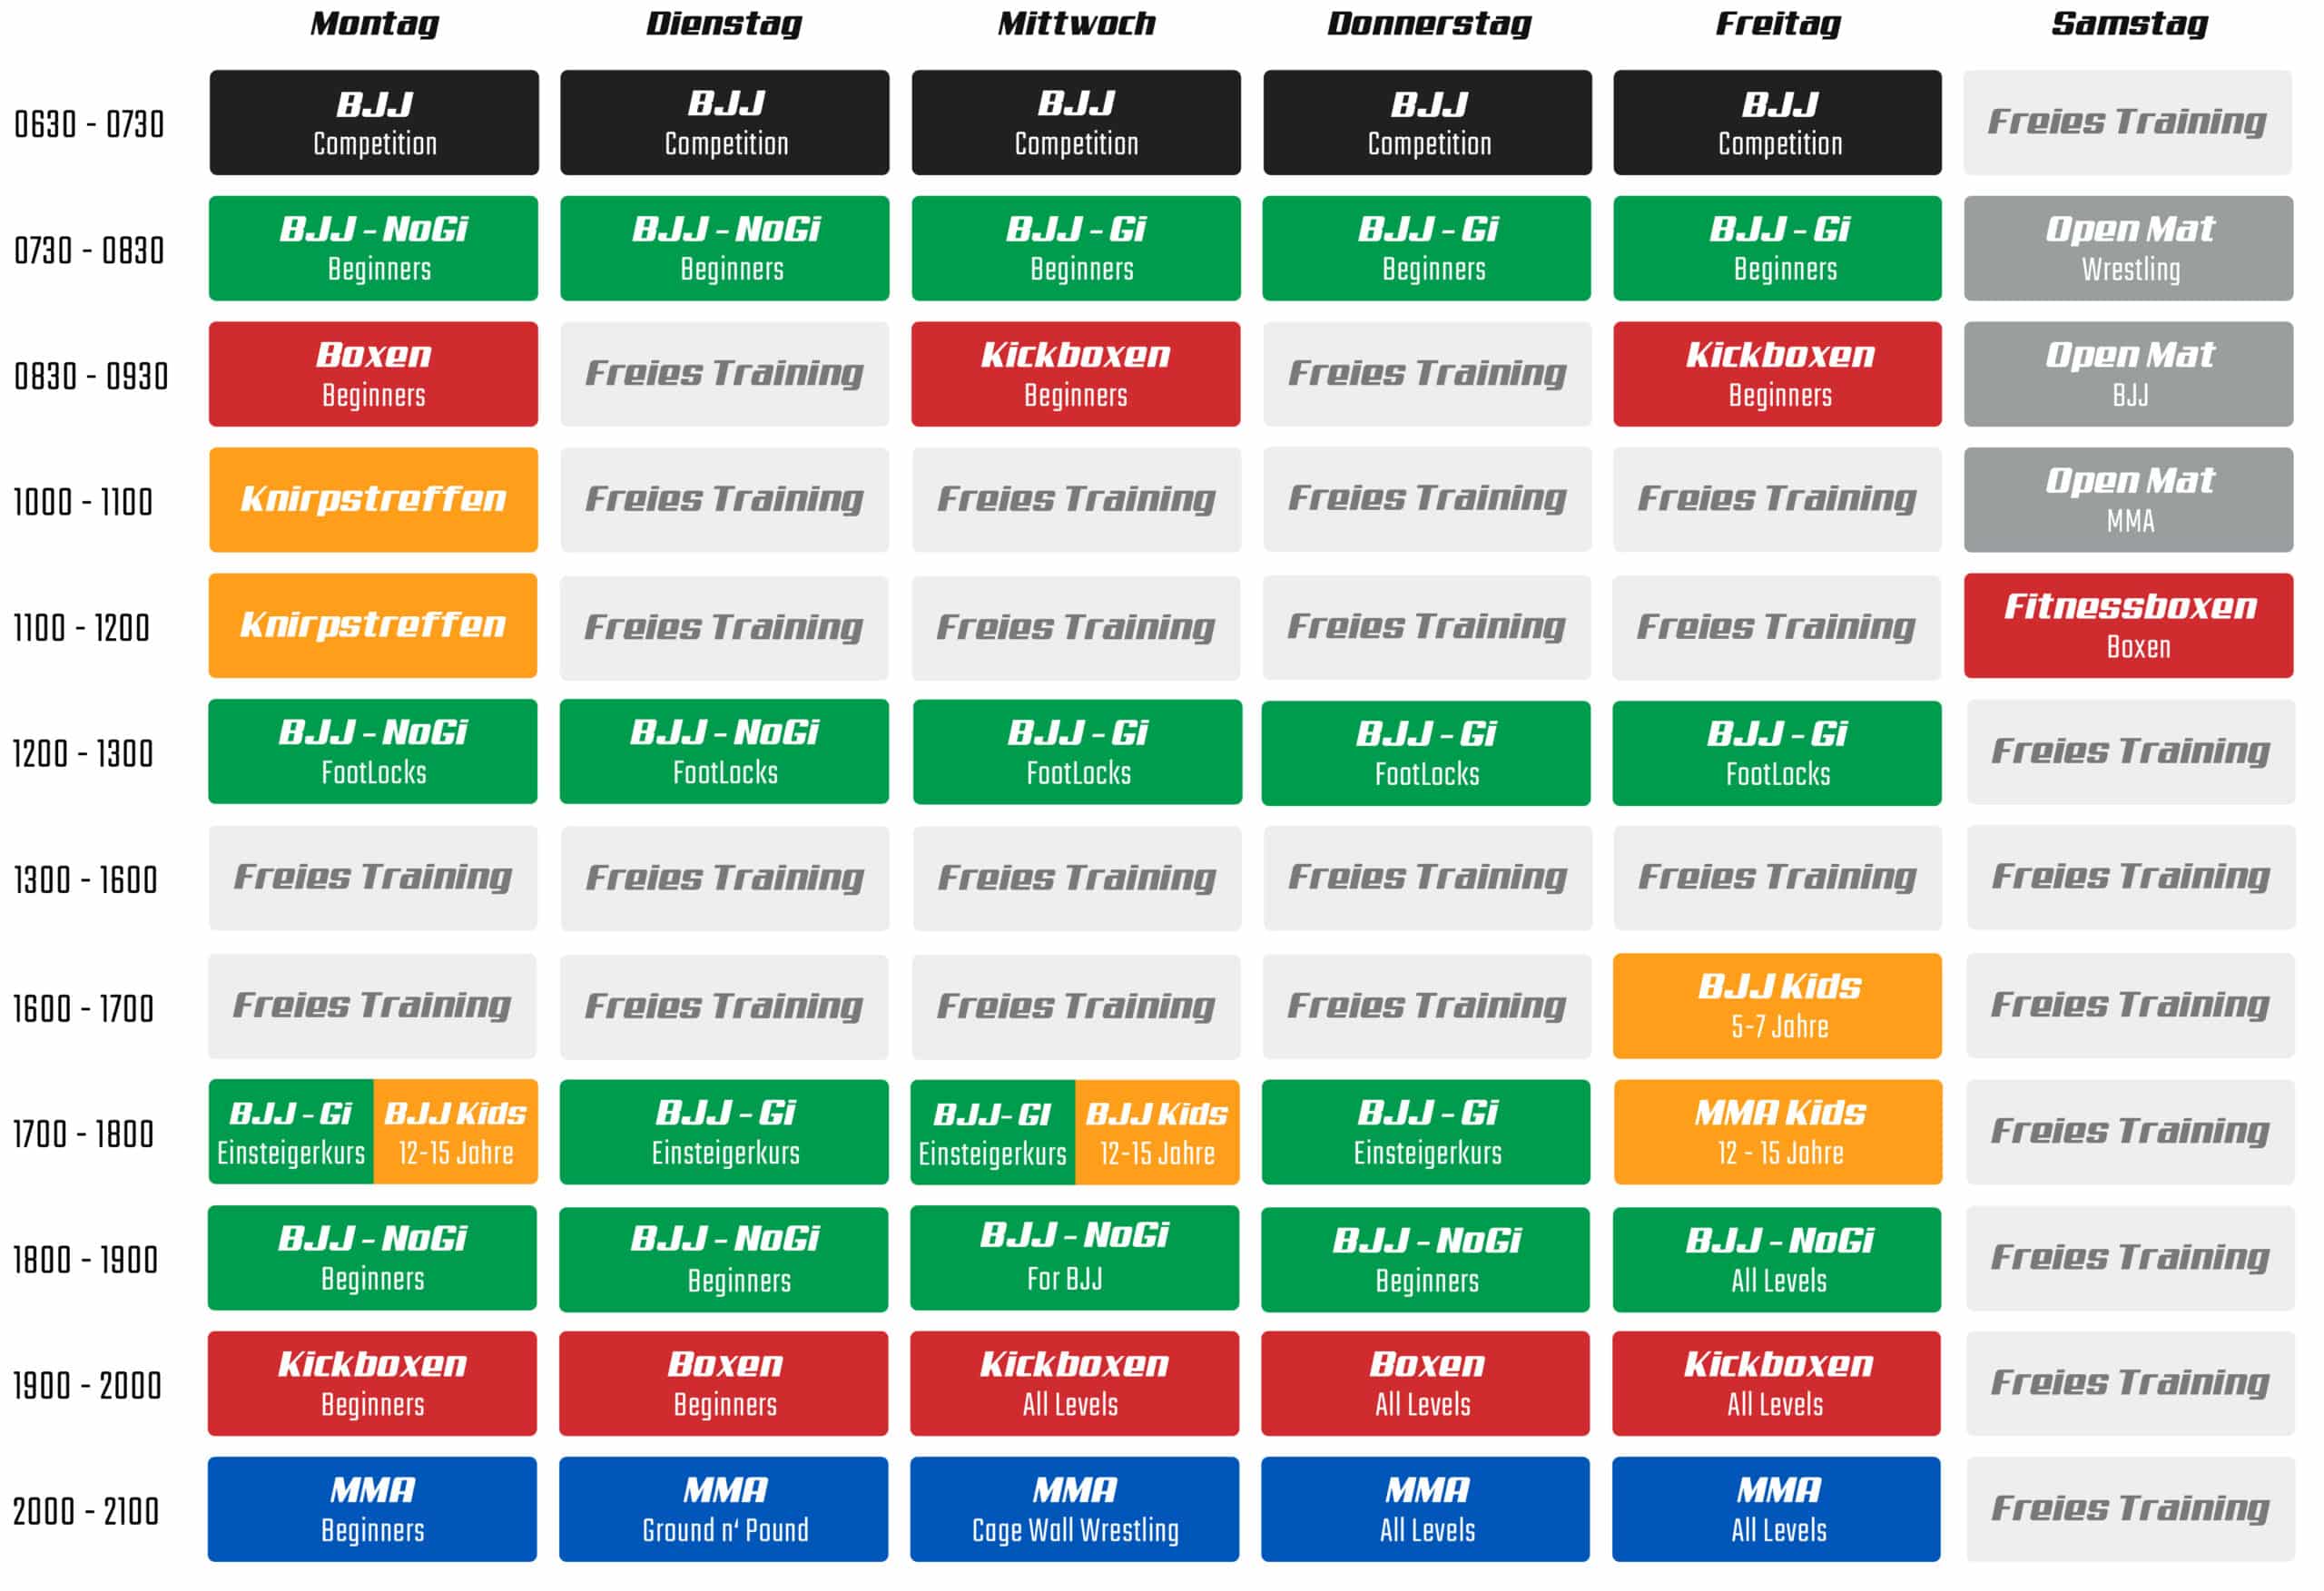Choose the Open Mat MMA session

click(2128, 500)
